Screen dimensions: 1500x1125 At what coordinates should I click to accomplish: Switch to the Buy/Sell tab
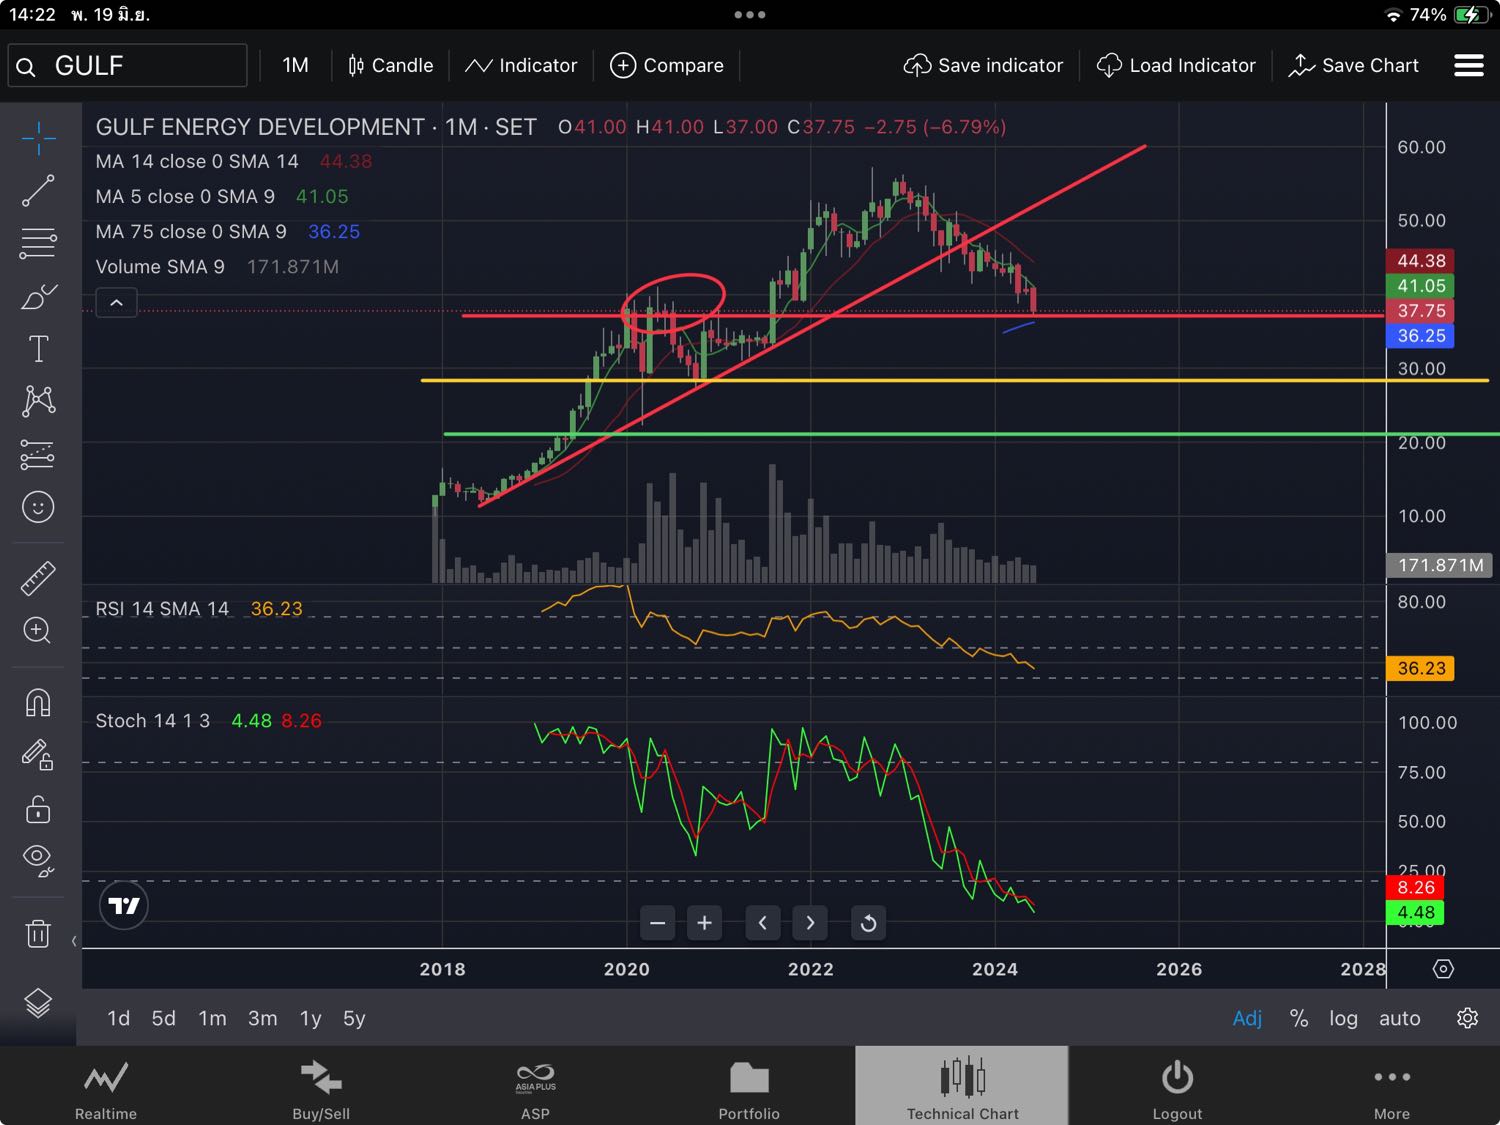(321, 1087)
